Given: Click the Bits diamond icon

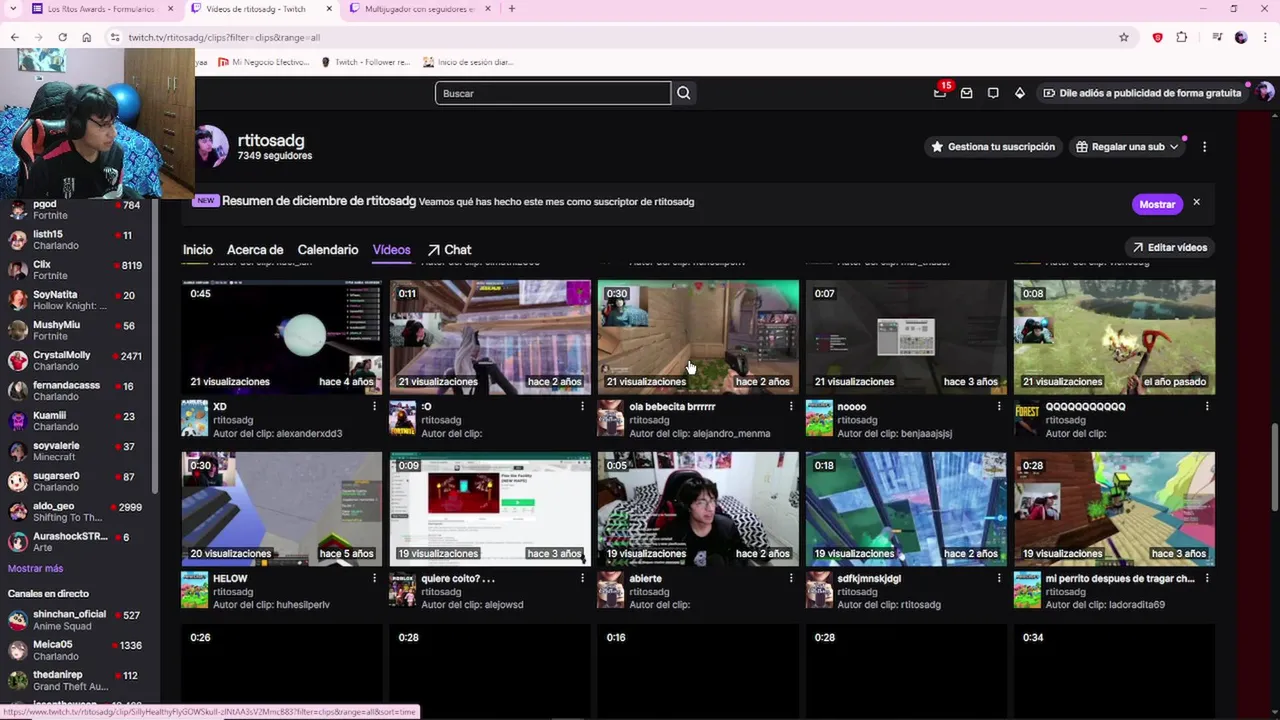Looking at the screenshot, I should [x=1019, y=93].
